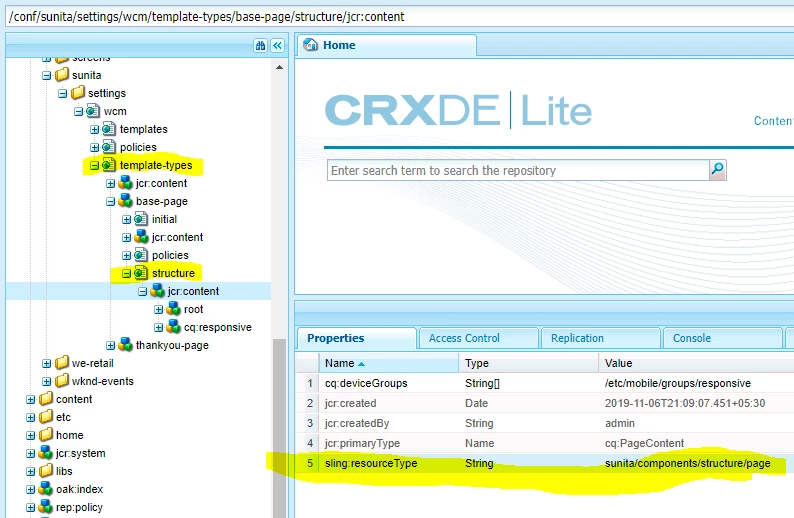794x518 pixels.
Task: Switch to the Console tab
Action: 723,338
